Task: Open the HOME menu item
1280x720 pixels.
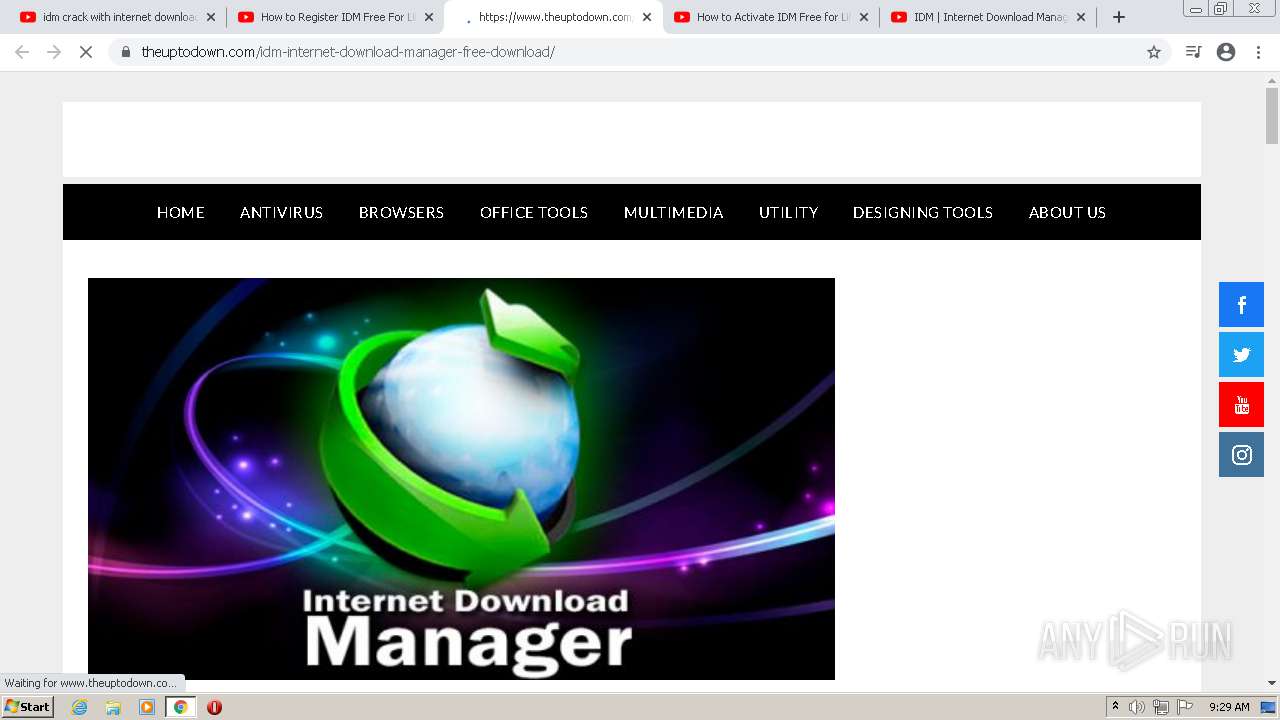Action: pos(181,212)
